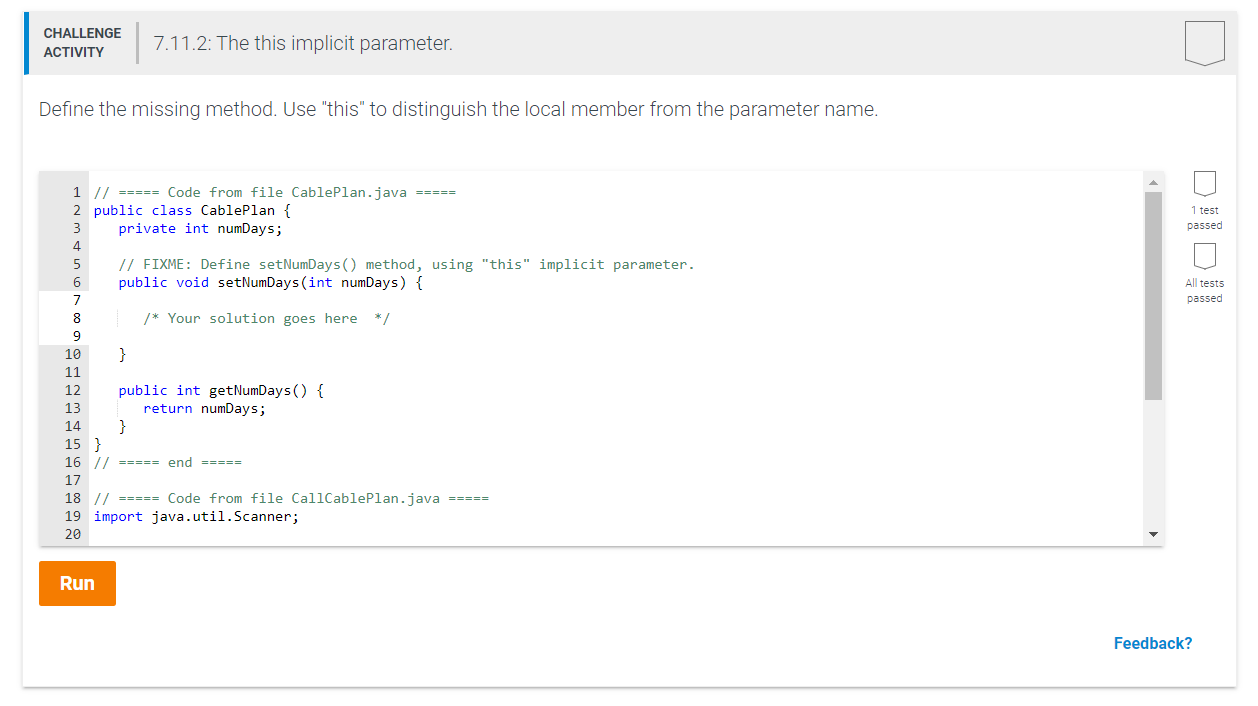Image resolution: width=1258 pixels, height=706 pixels.
Task: Click the code editor scroll down arrow
Action: (1153, 535)
